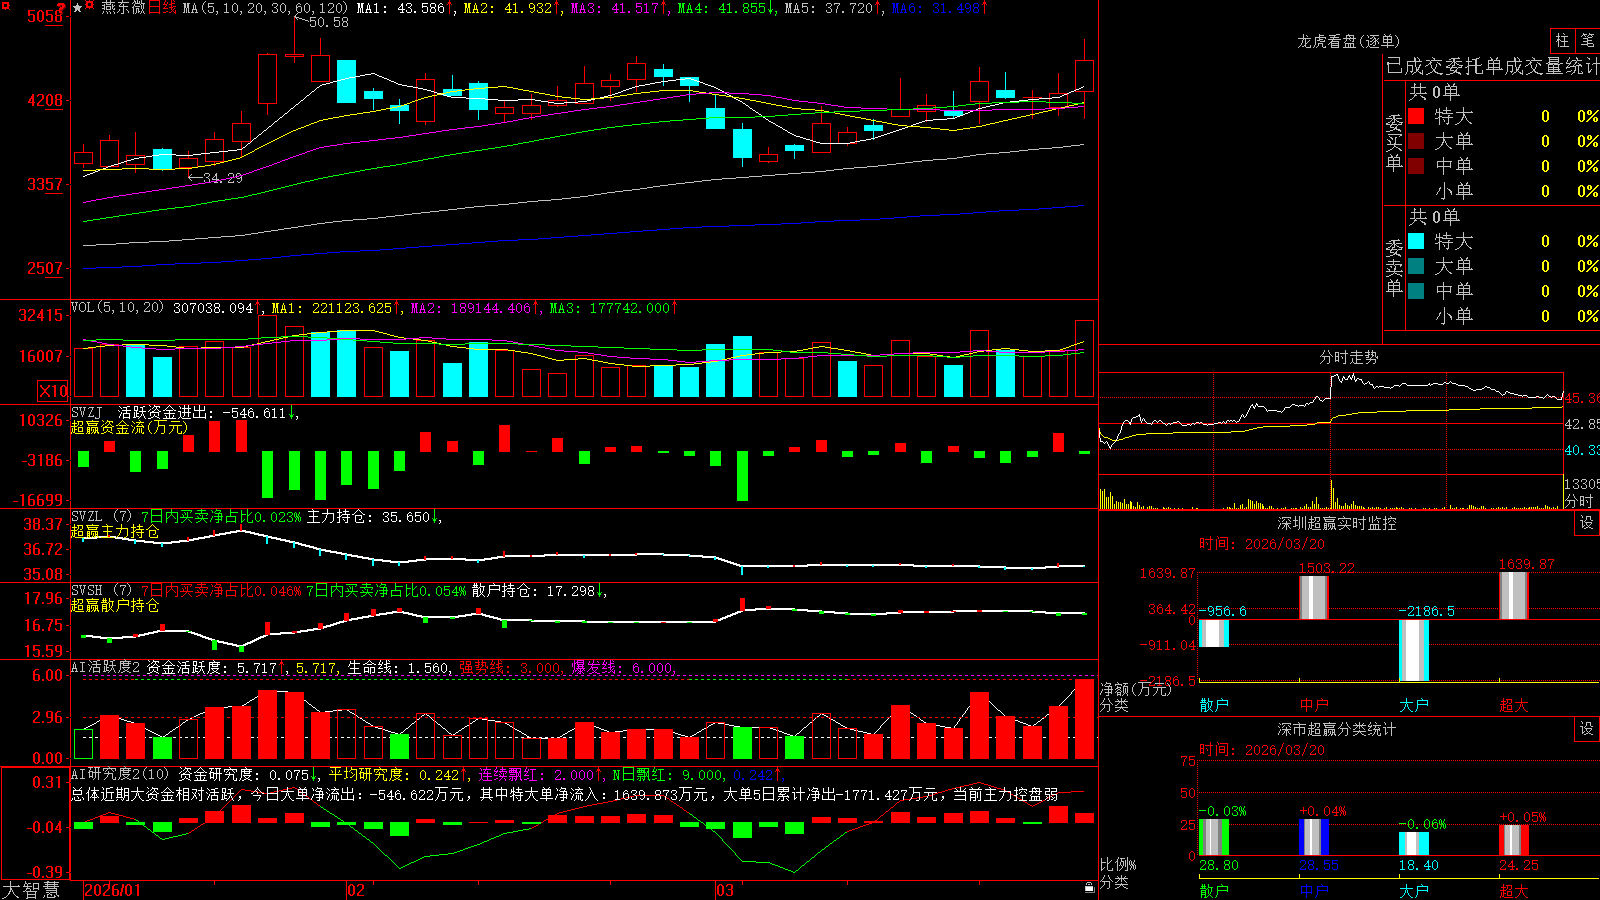
Task: Click the 分时走势 panel title
Action: 1348,357
